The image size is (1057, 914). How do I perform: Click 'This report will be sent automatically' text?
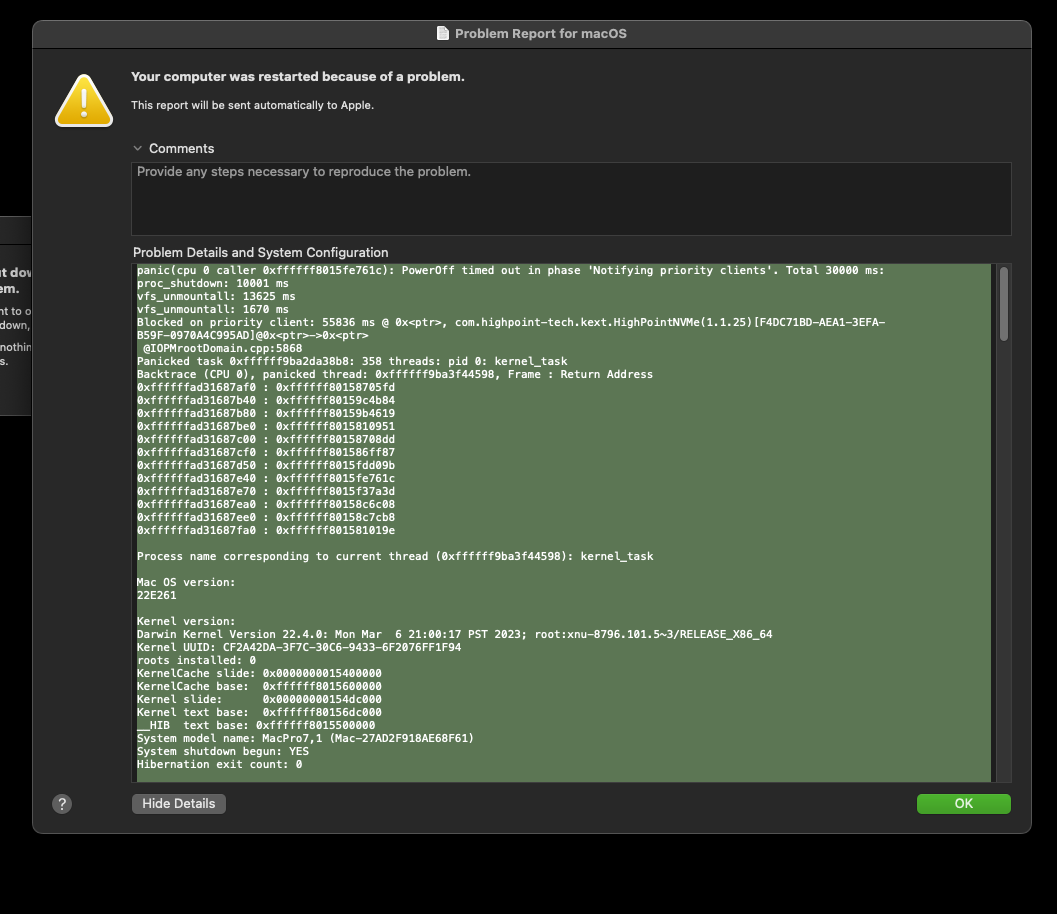(252, 105)
